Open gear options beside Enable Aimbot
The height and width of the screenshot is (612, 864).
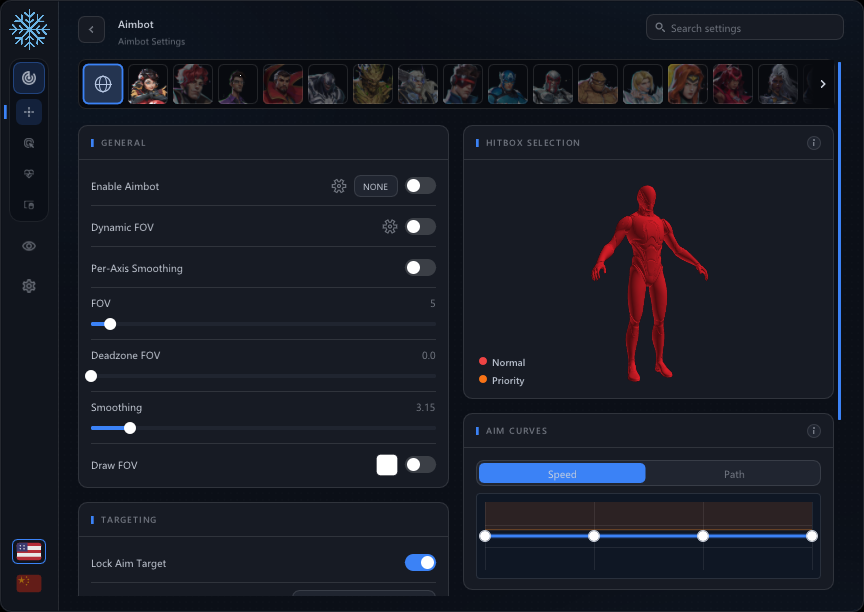pos(339,186)
